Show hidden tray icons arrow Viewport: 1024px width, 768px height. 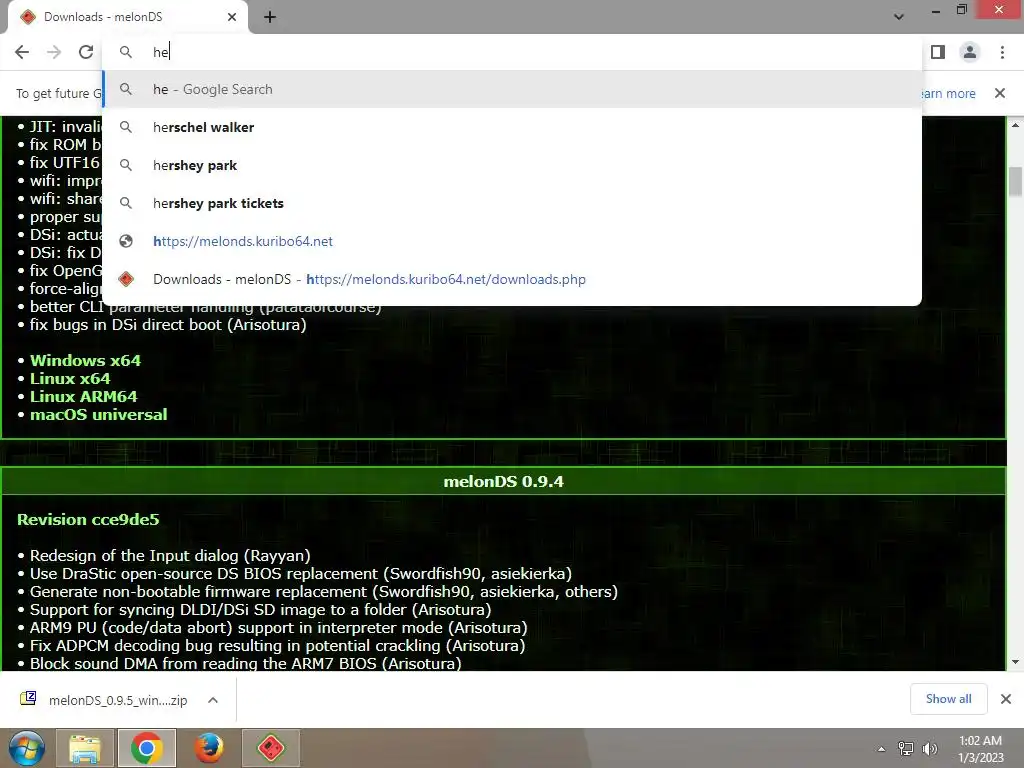click(x=882, y=749)
